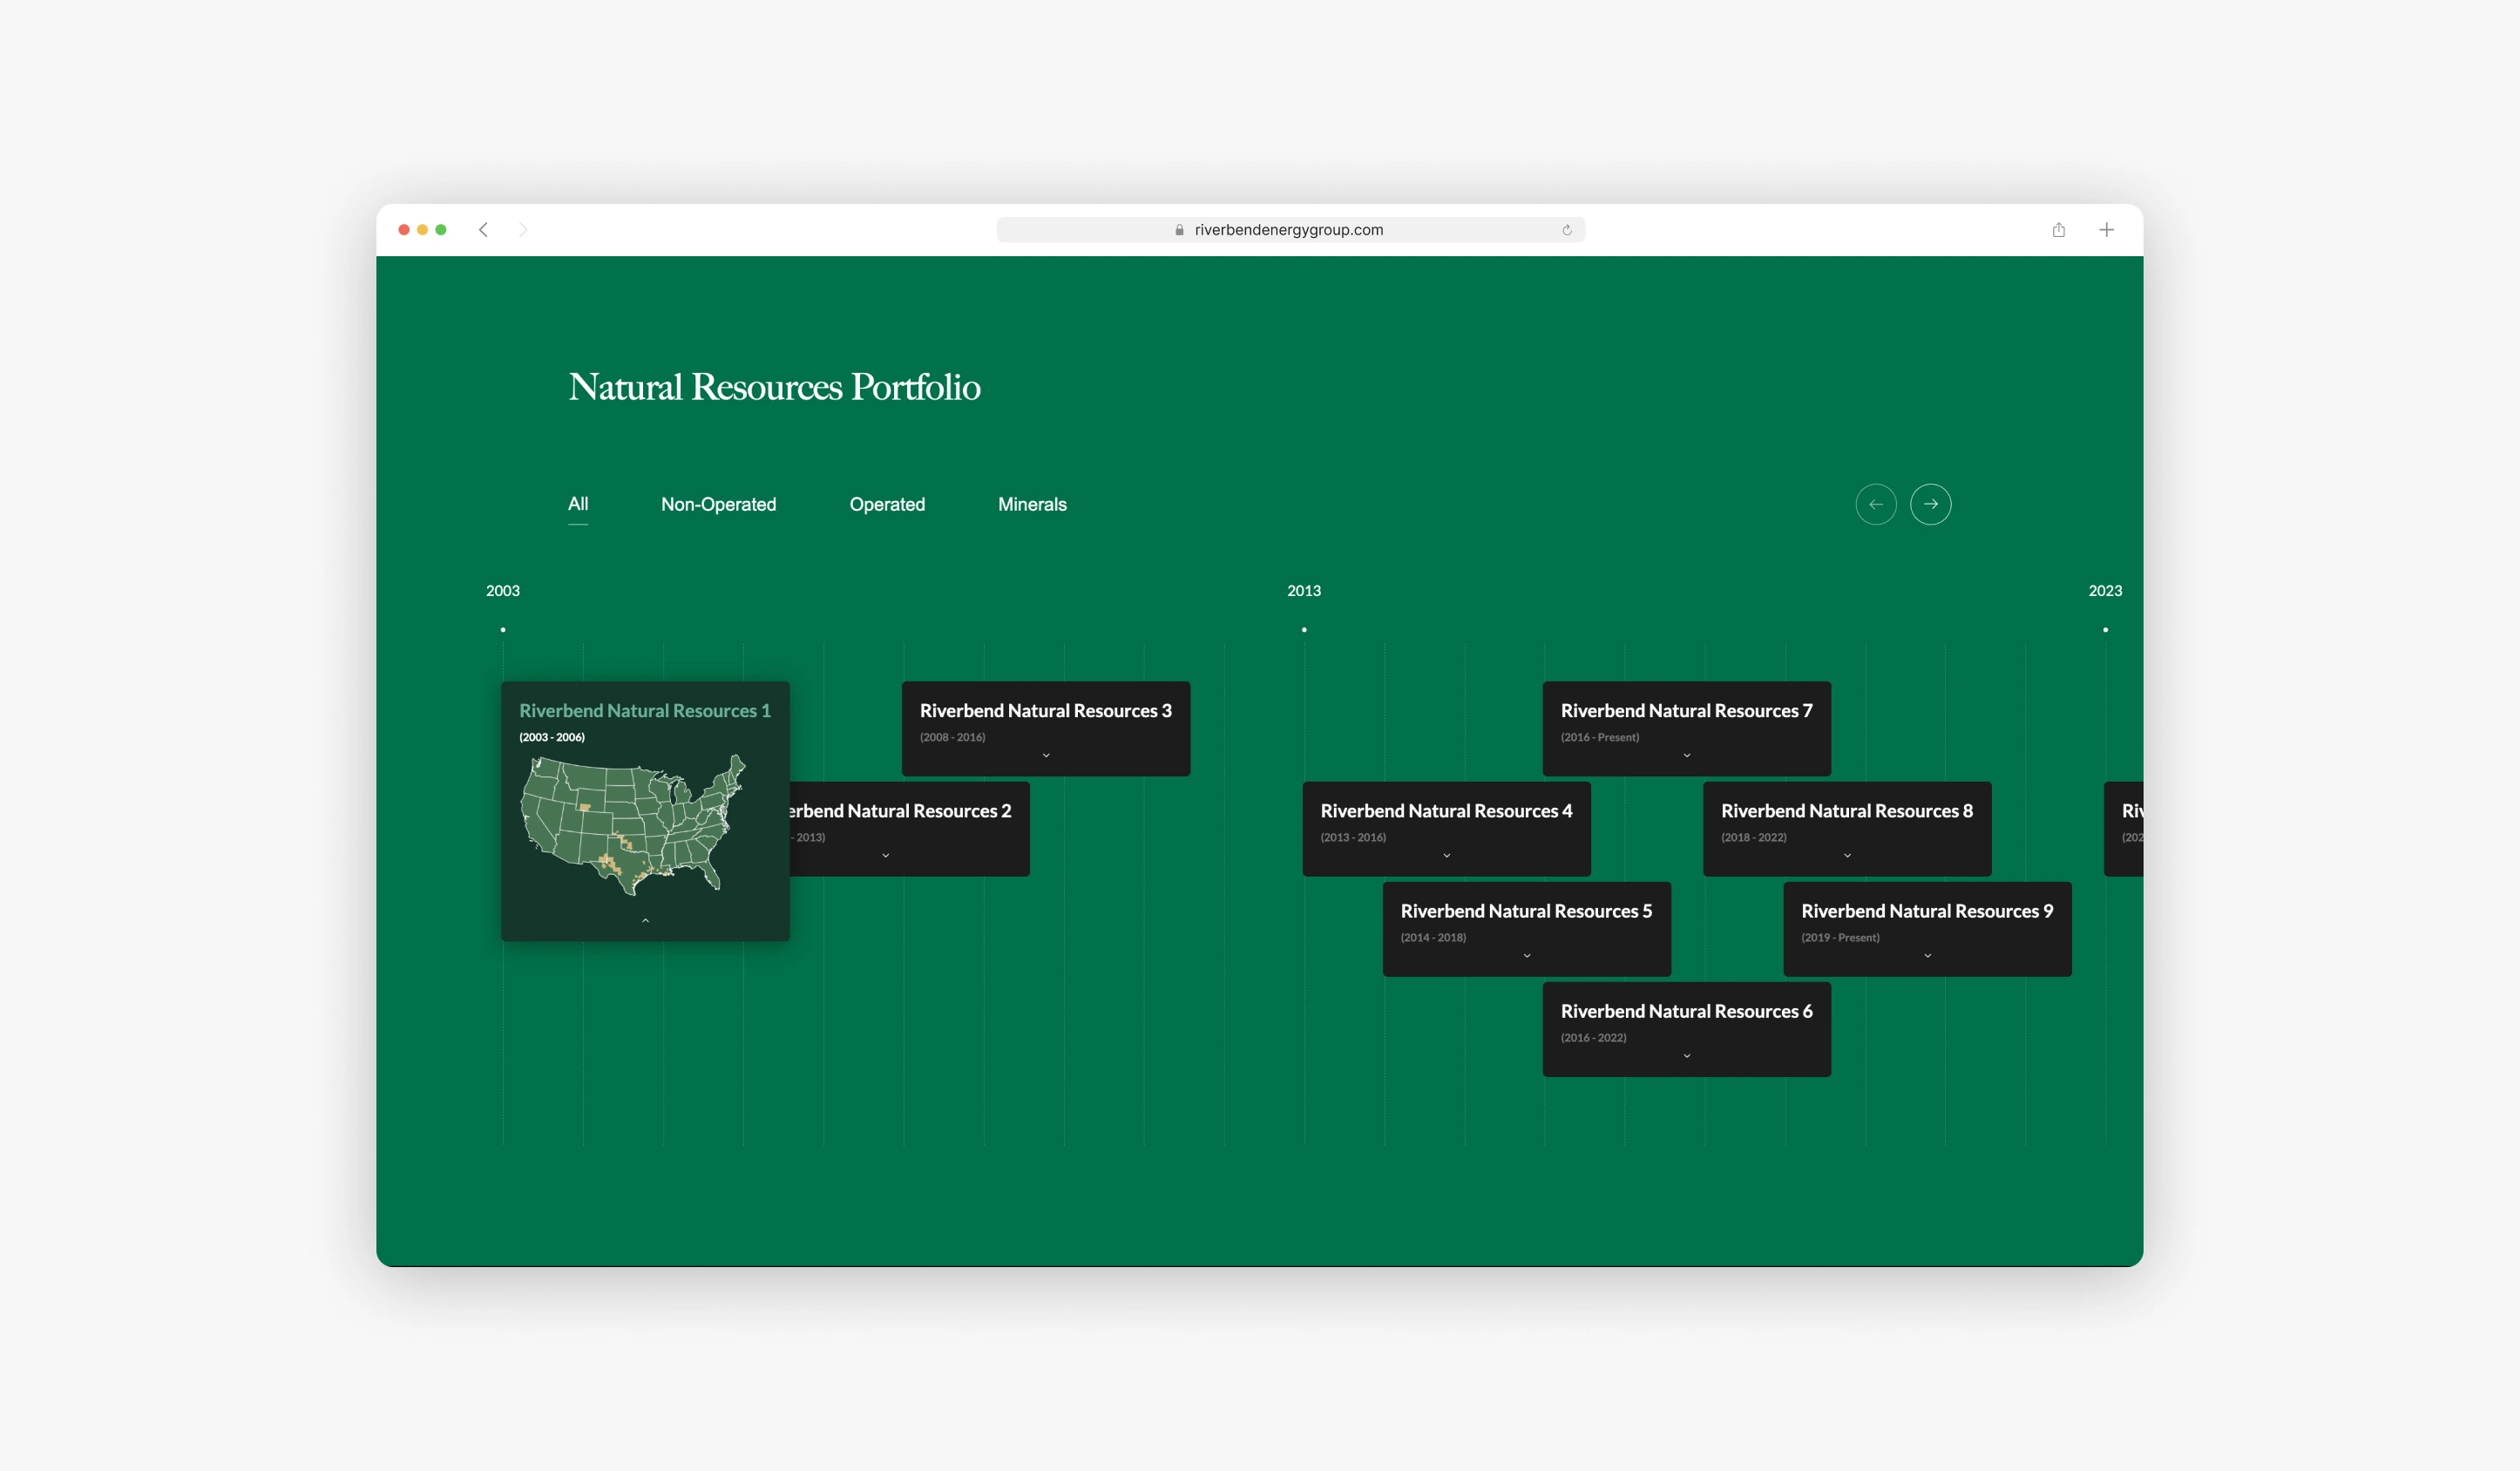
Task: Click the US map in Resources 1 card
Action: pos(633,824)
